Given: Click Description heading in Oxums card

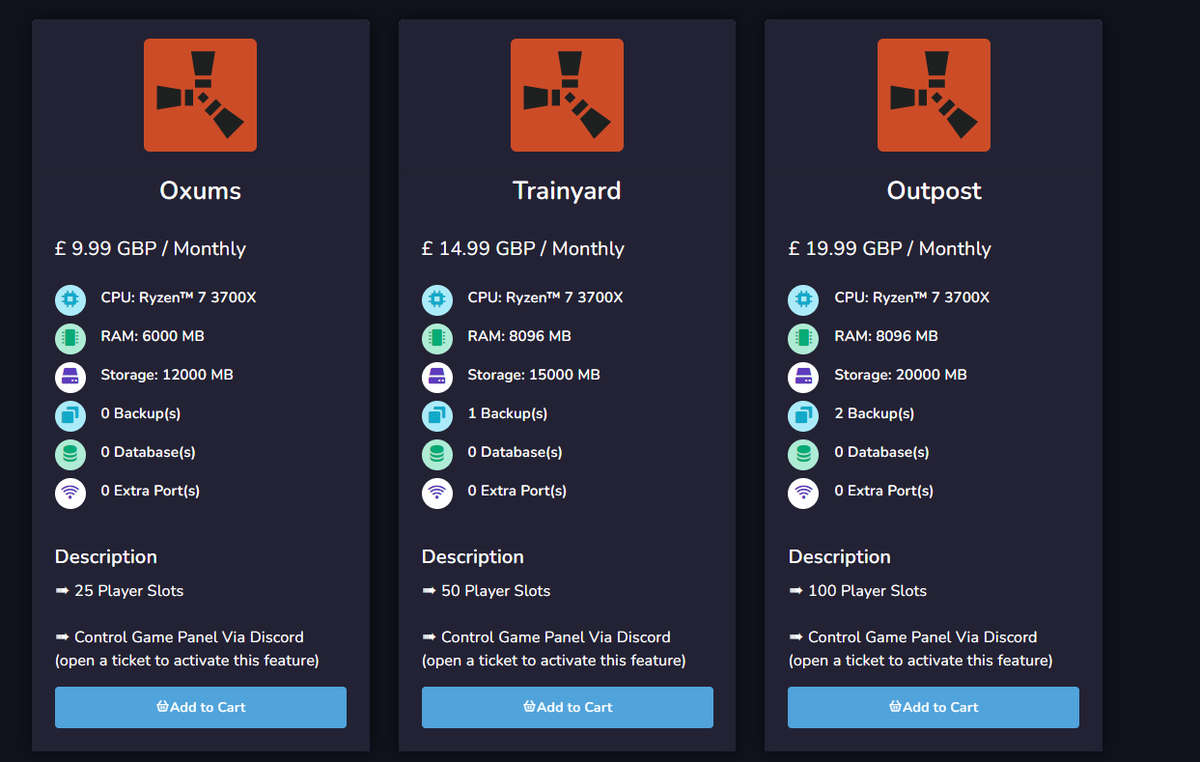Looking at the screenshot, I should pyautogui.click(x=106, y=557).
